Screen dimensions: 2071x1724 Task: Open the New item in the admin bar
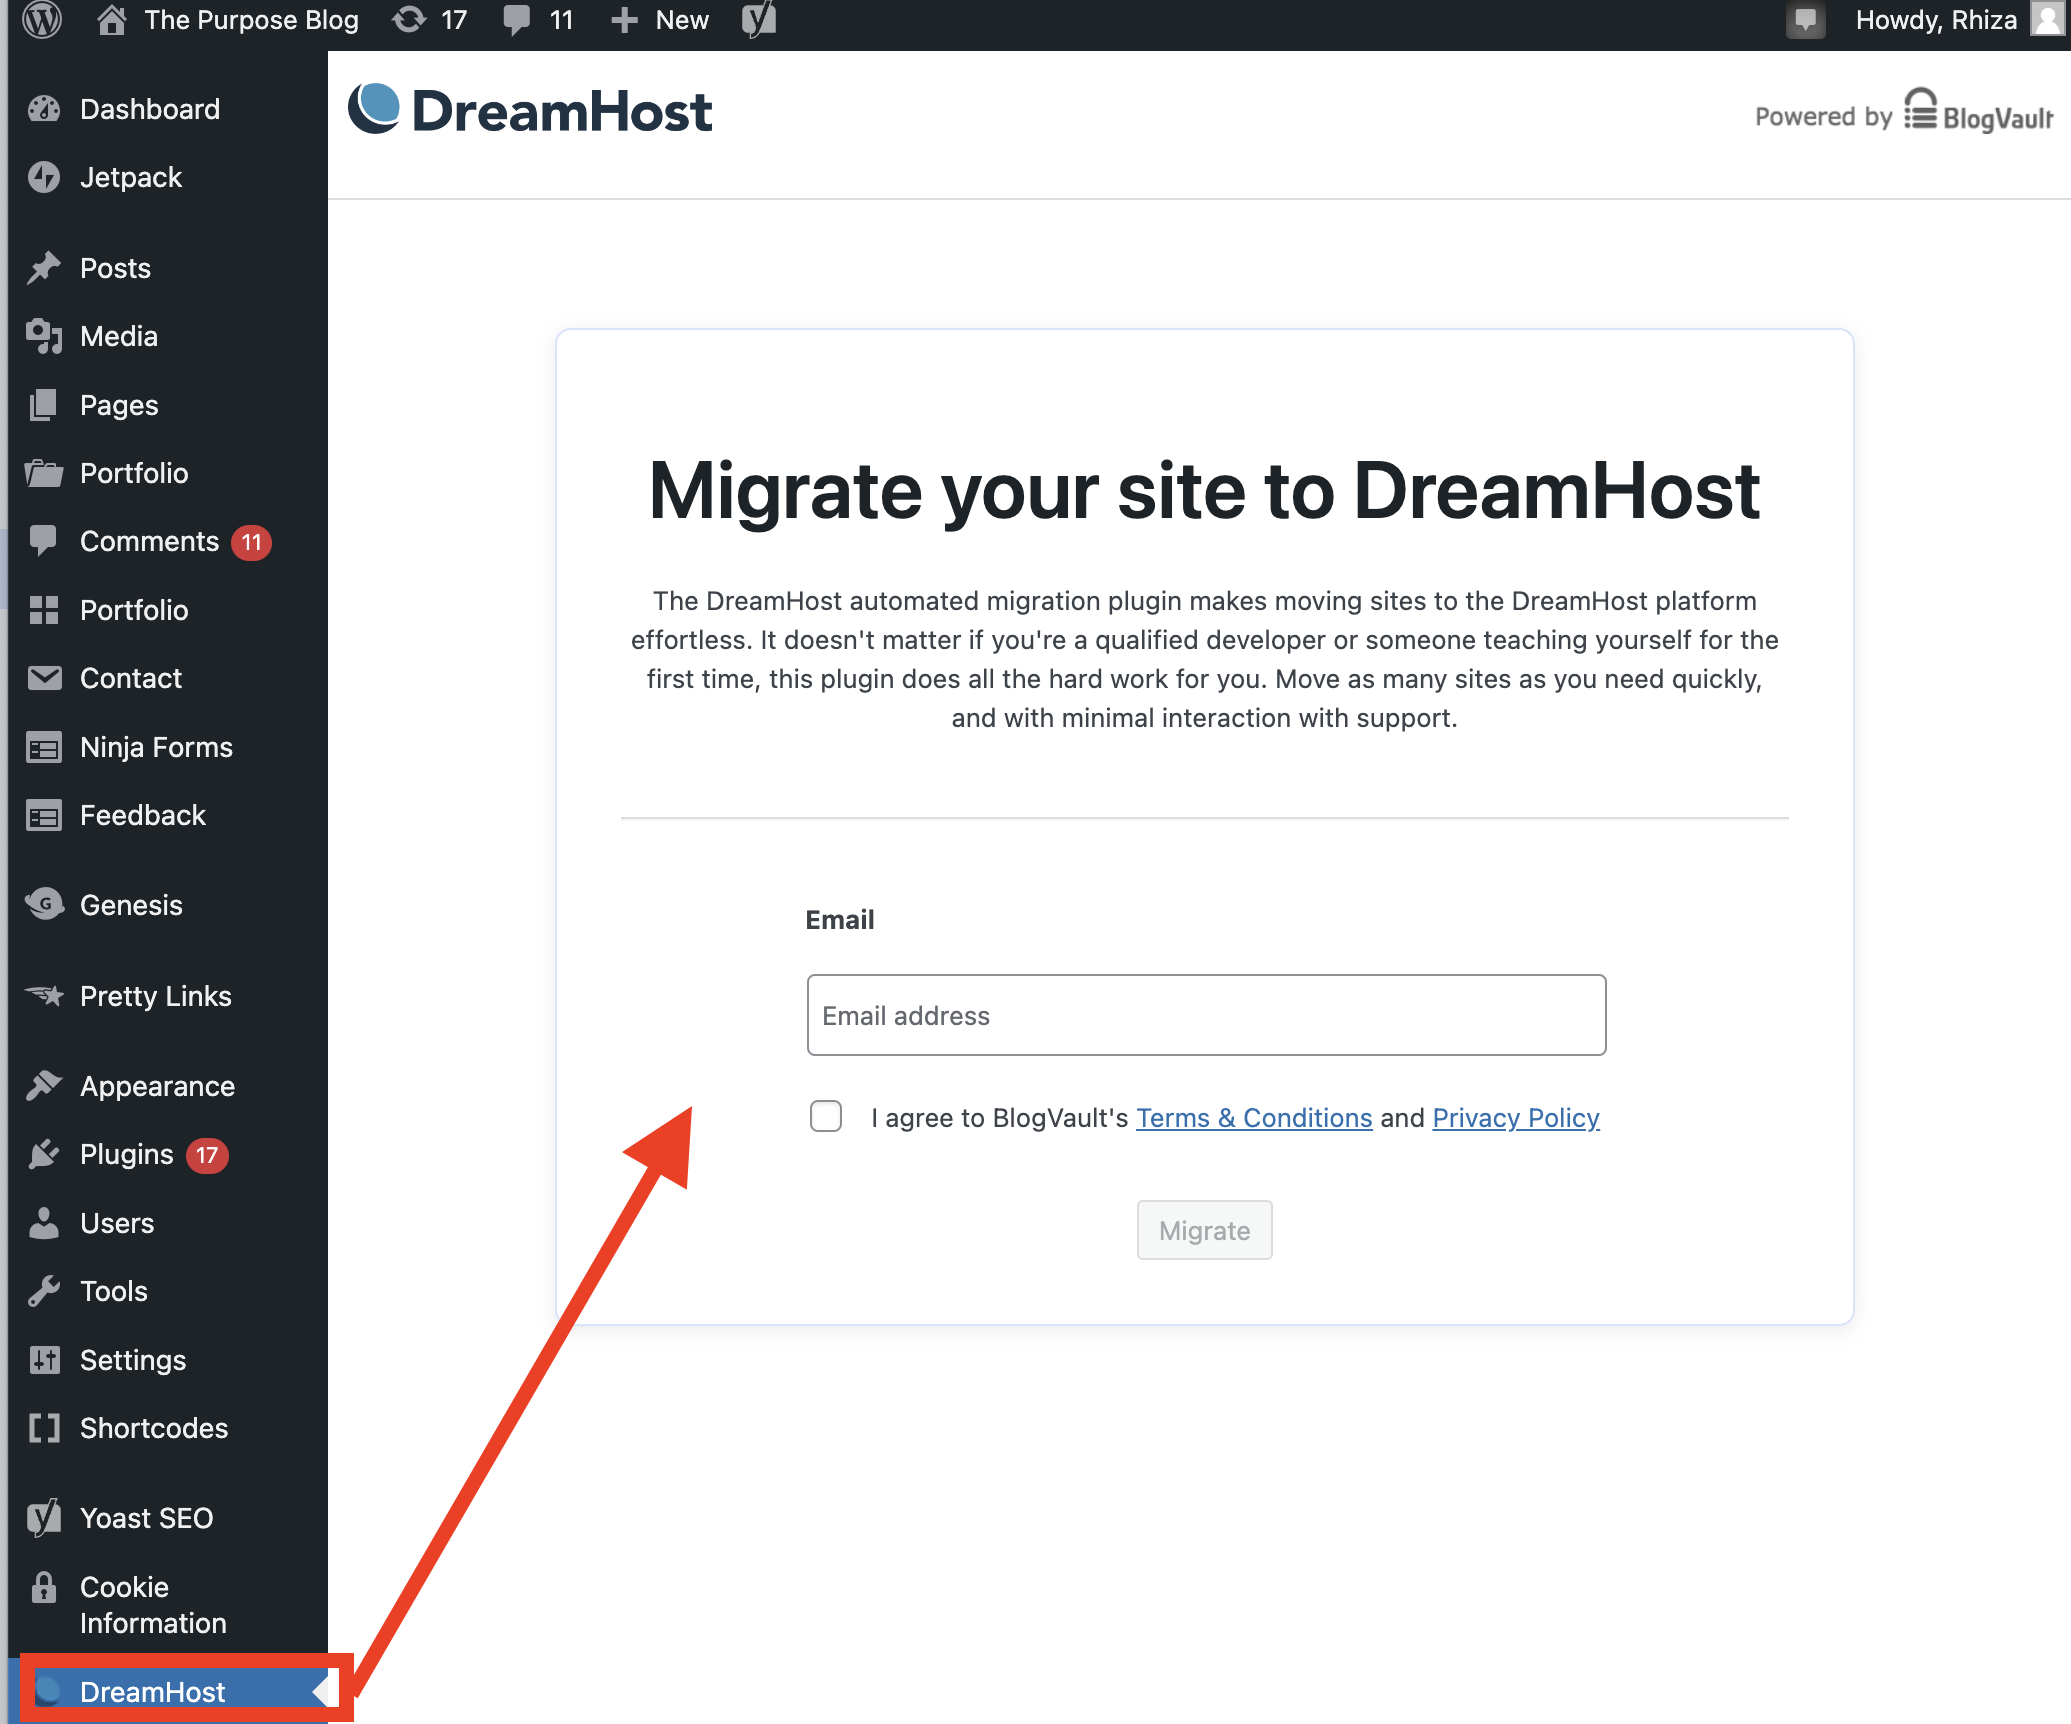658,19
